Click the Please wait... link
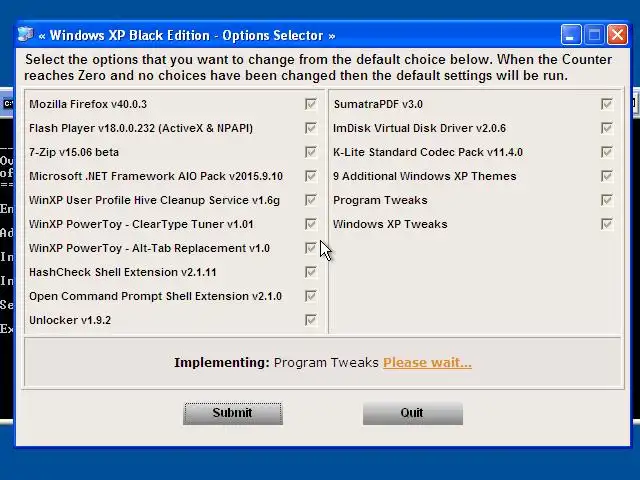 pos(427,362)
